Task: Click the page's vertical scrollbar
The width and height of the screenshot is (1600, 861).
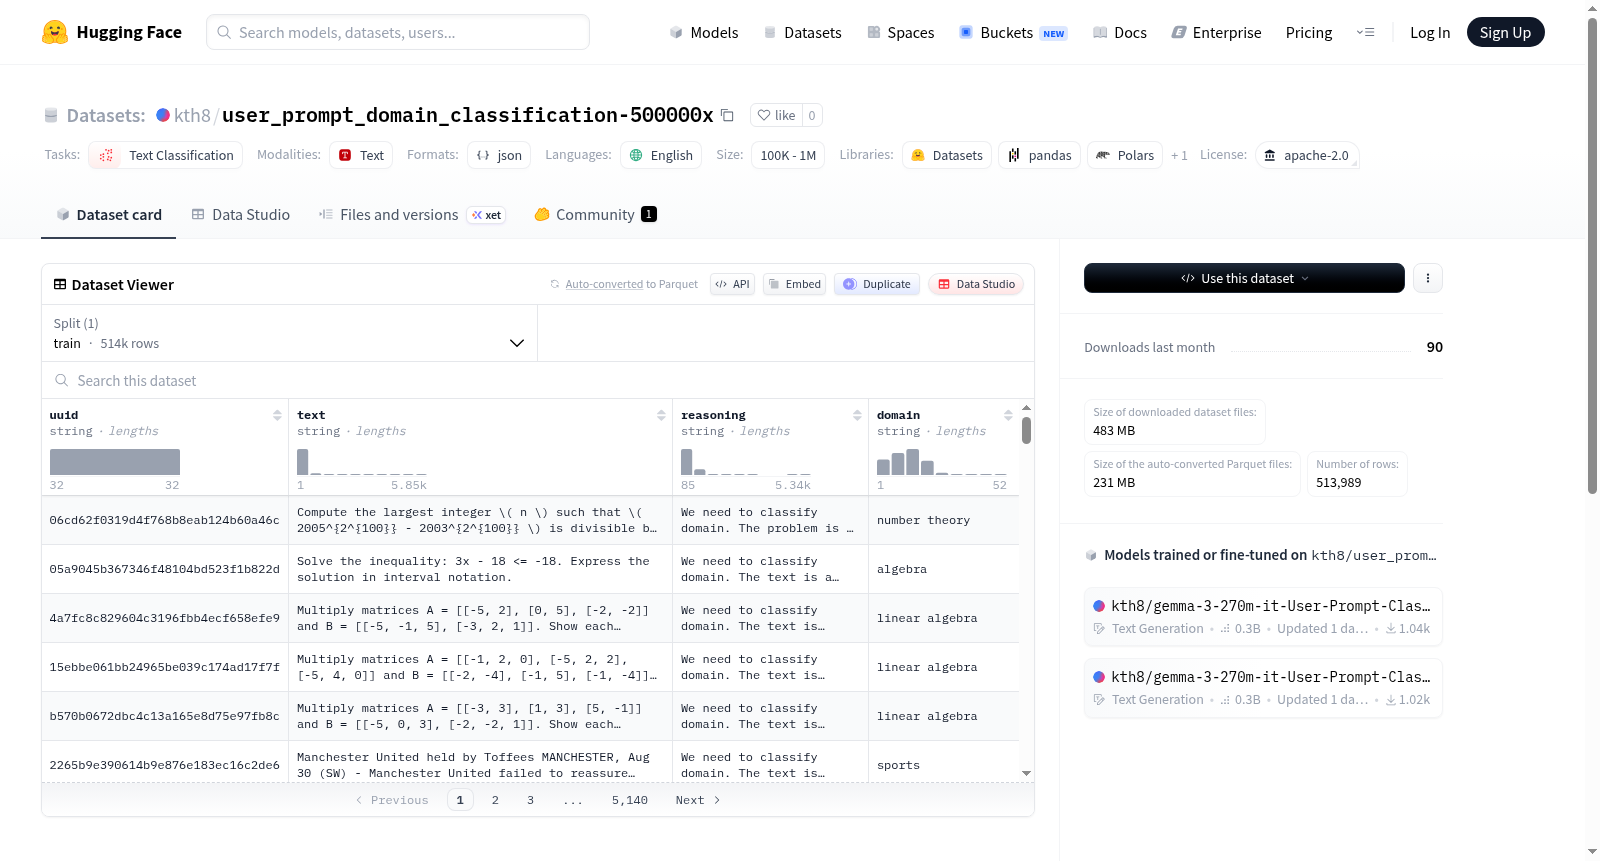Action: tap(1592, 256)
